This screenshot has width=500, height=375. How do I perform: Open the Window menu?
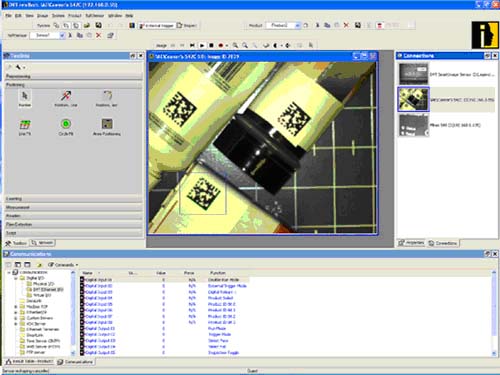pos(115,15)
